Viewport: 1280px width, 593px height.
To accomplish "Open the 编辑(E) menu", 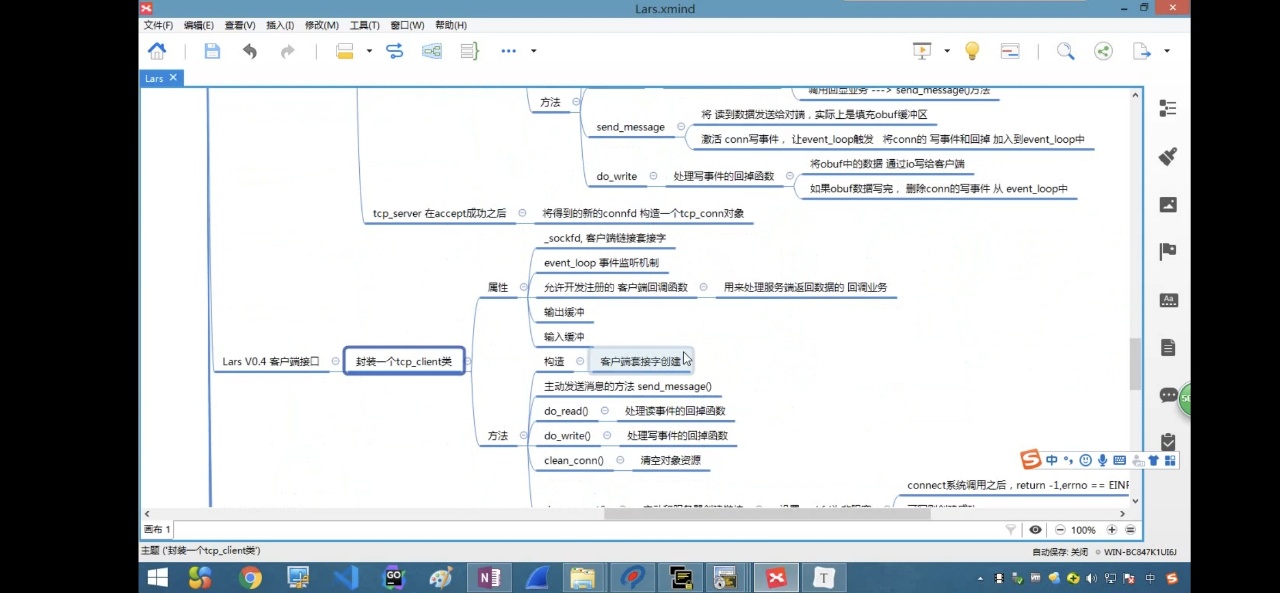I will click(198, 25).
